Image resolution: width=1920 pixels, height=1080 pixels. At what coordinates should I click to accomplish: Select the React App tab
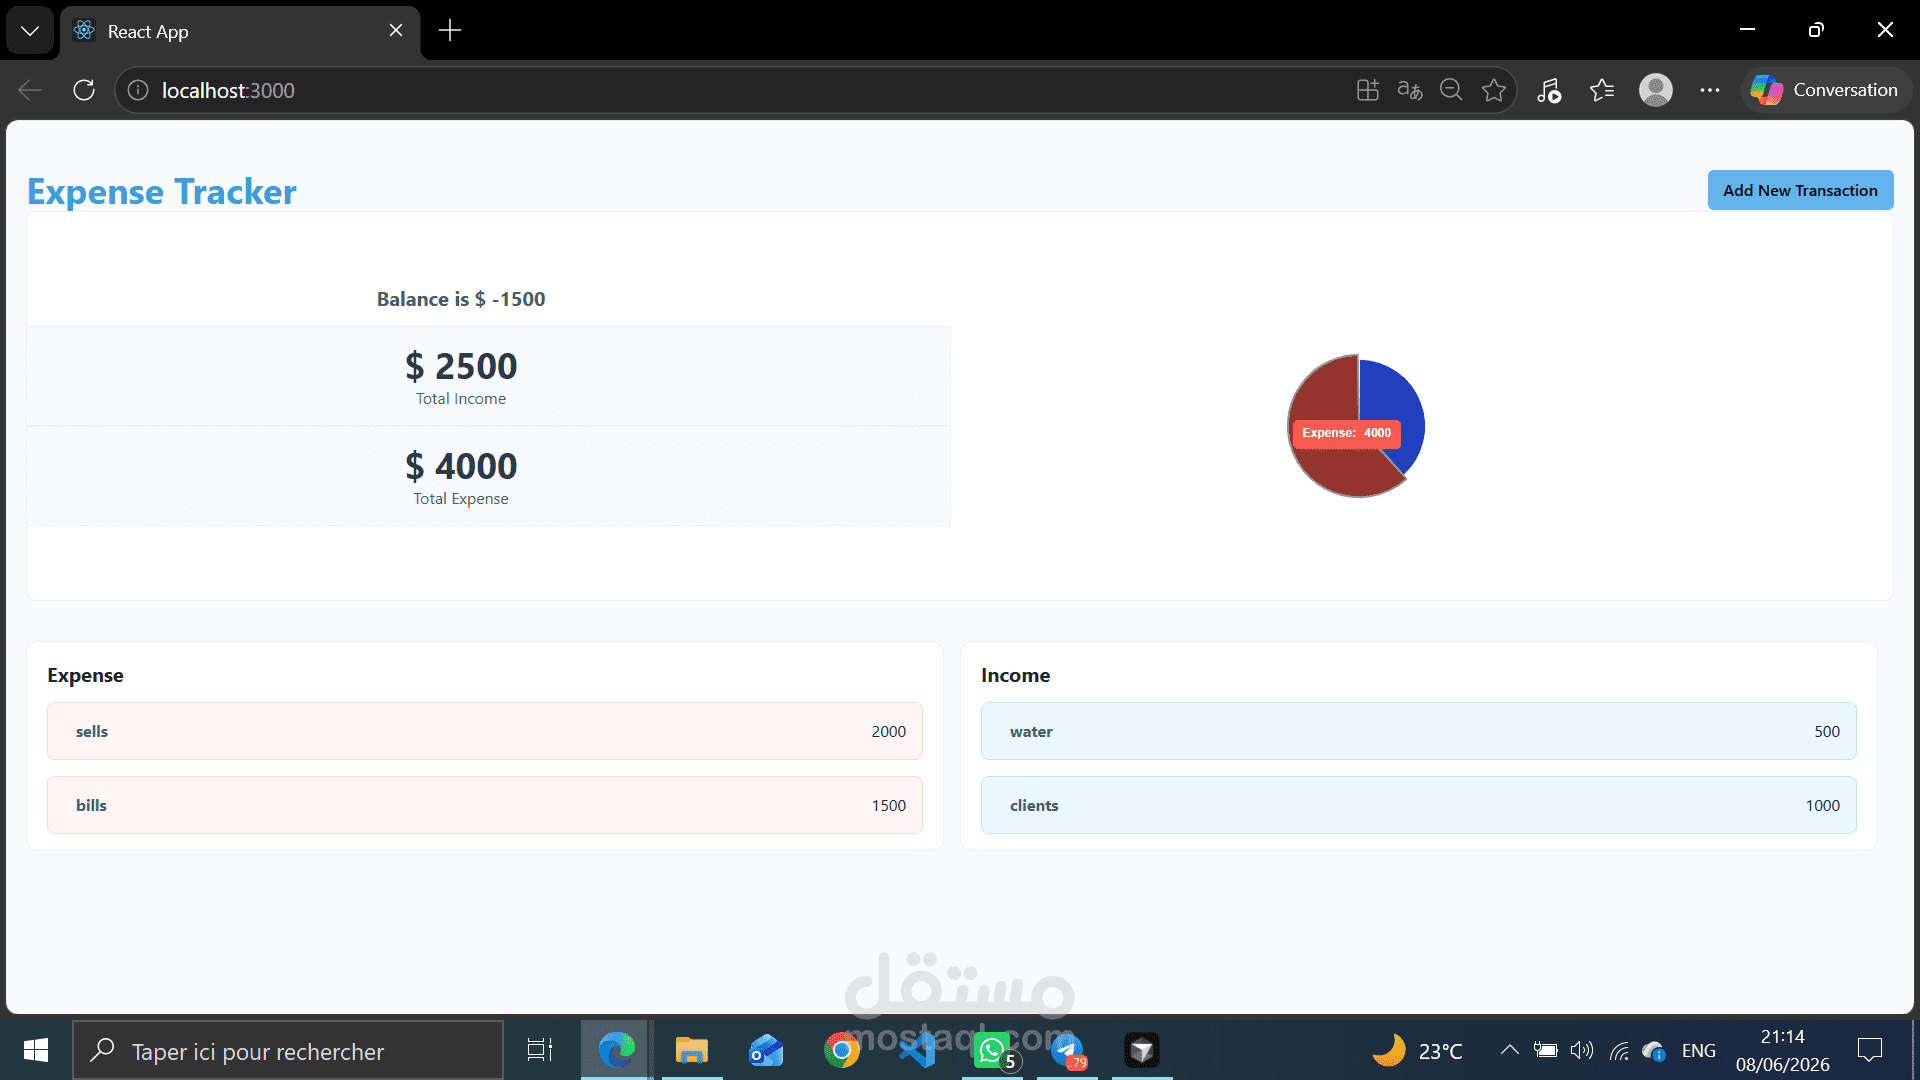[x=240, y=31]
